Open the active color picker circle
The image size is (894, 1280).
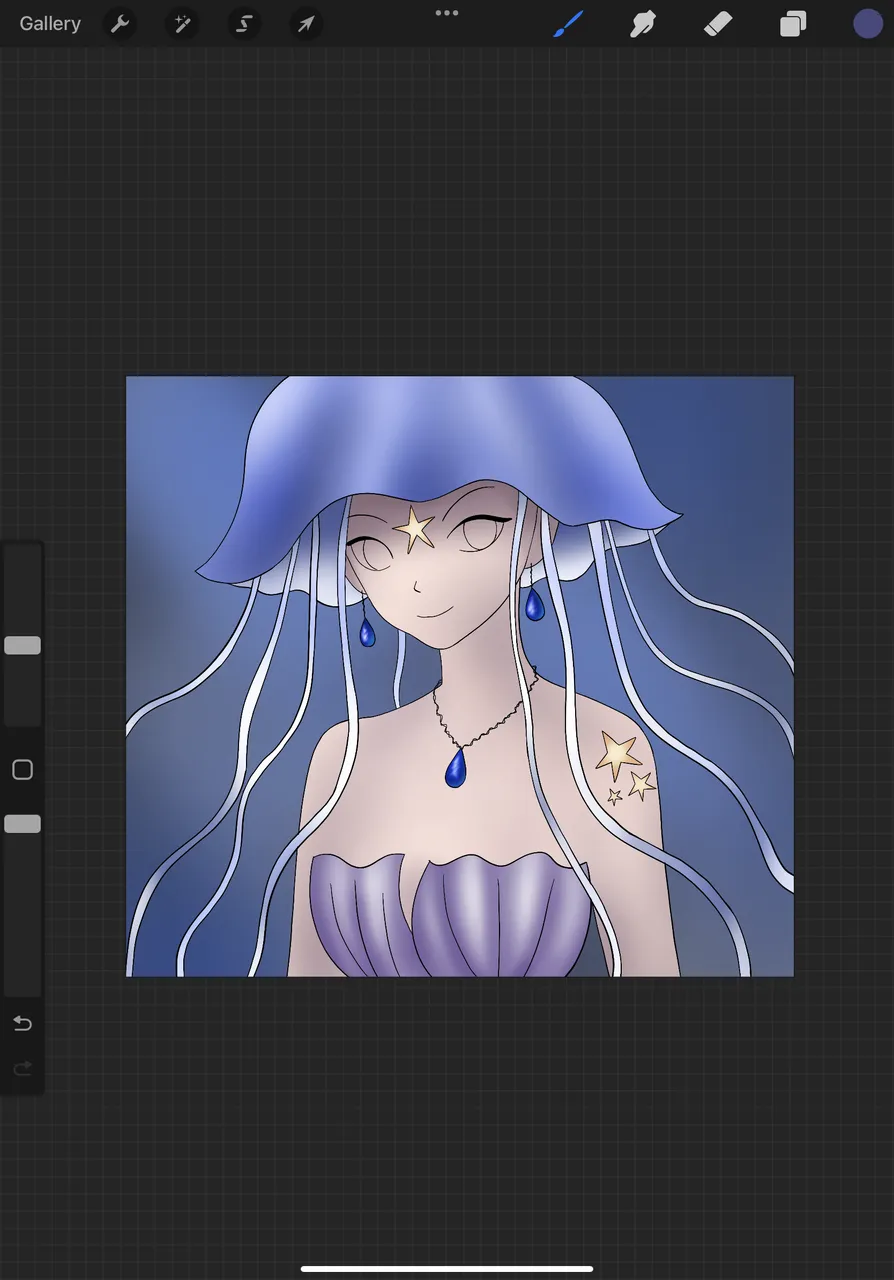coord(868,23)
